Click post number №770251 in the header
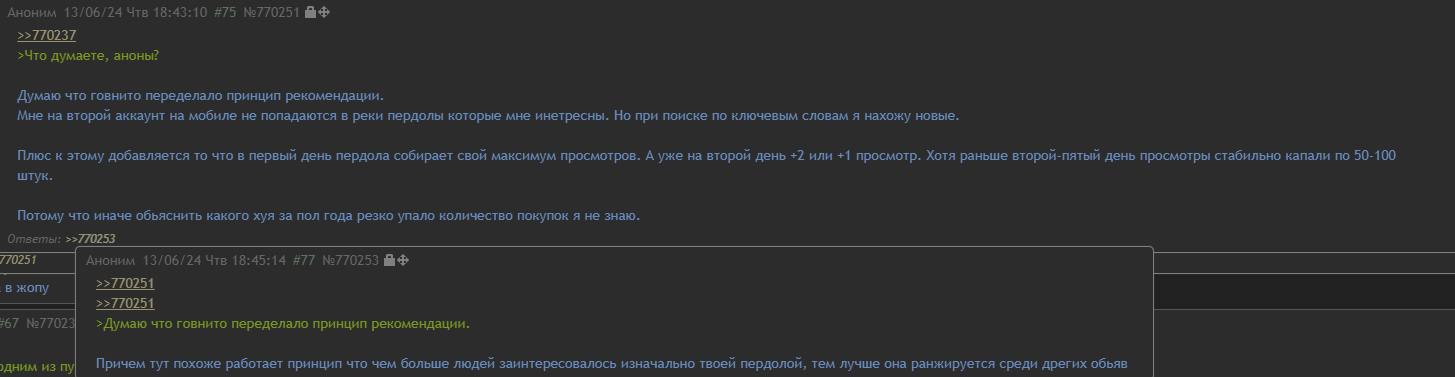 [x=272, y=13]
